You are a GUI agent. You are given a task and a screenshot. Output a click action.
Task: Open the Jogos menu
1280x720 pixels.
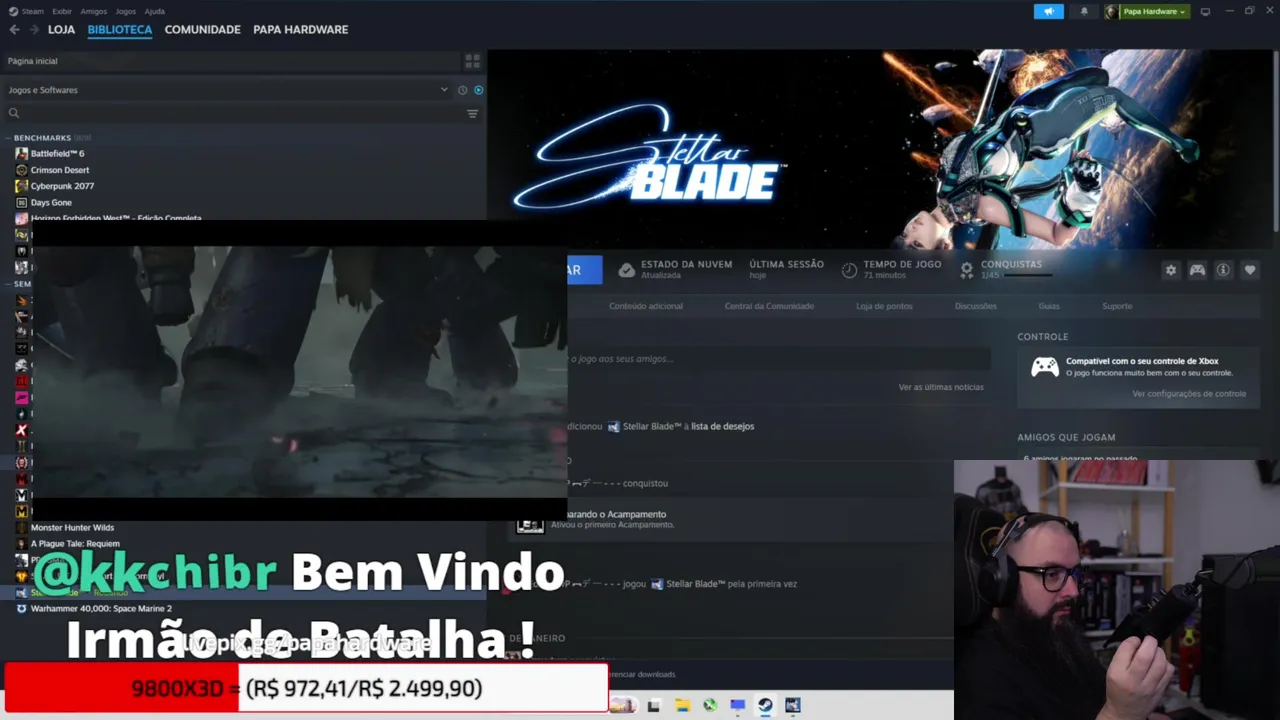click(126, 11)
